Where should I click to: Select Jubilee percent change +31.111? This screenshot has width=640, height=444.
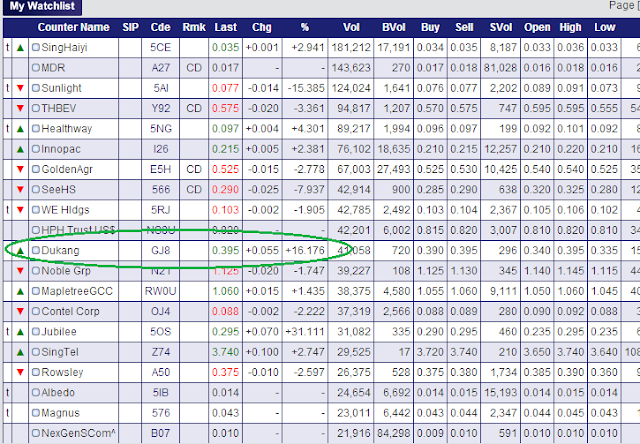[x=304, y=332]
